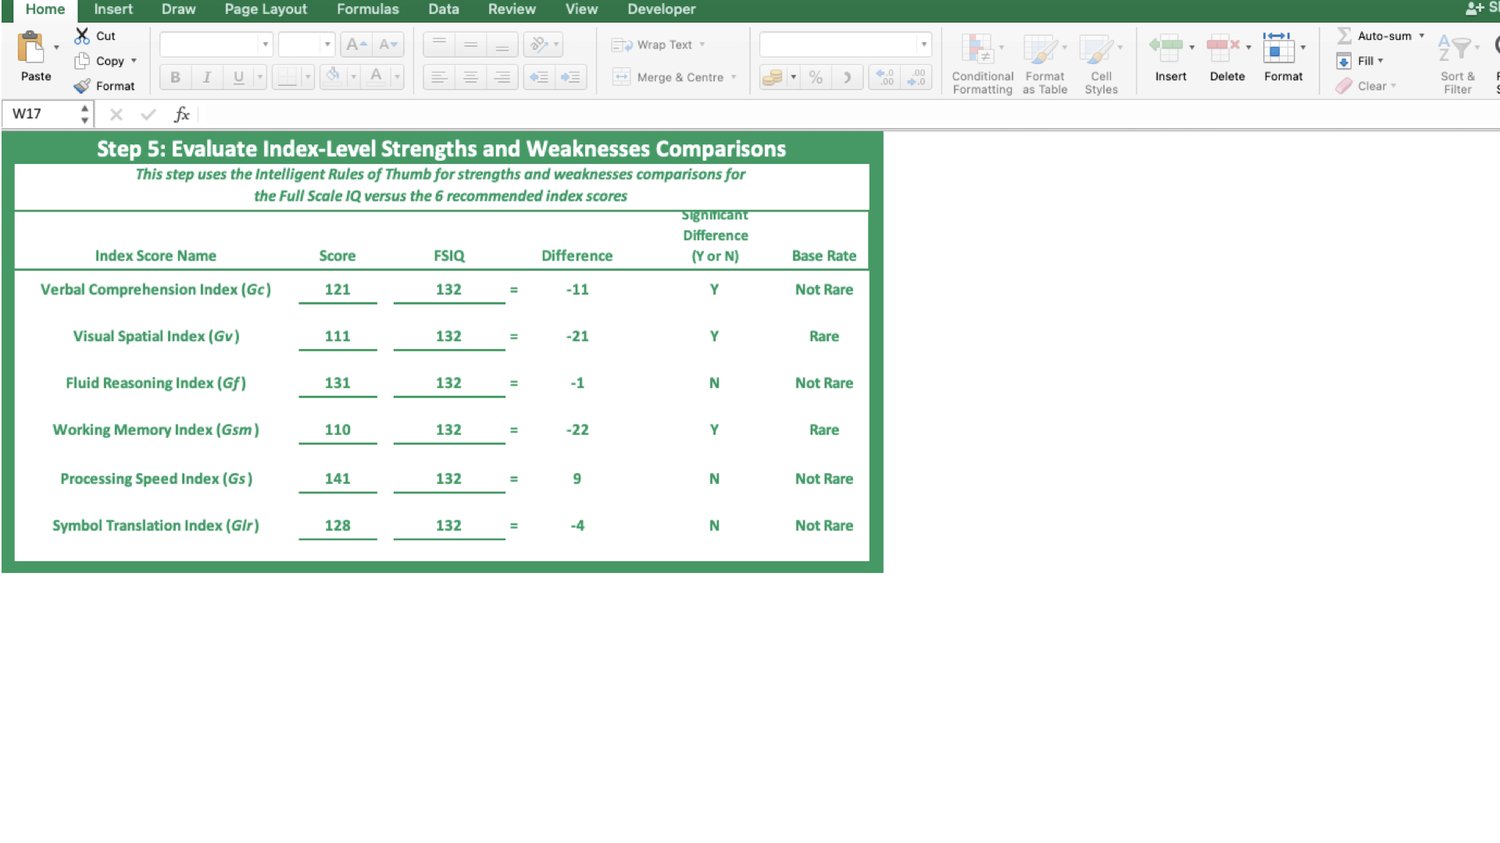Click the Delete cells icon
Image resolution: width=1500 pixels, height=843 pixels.
1222,47
